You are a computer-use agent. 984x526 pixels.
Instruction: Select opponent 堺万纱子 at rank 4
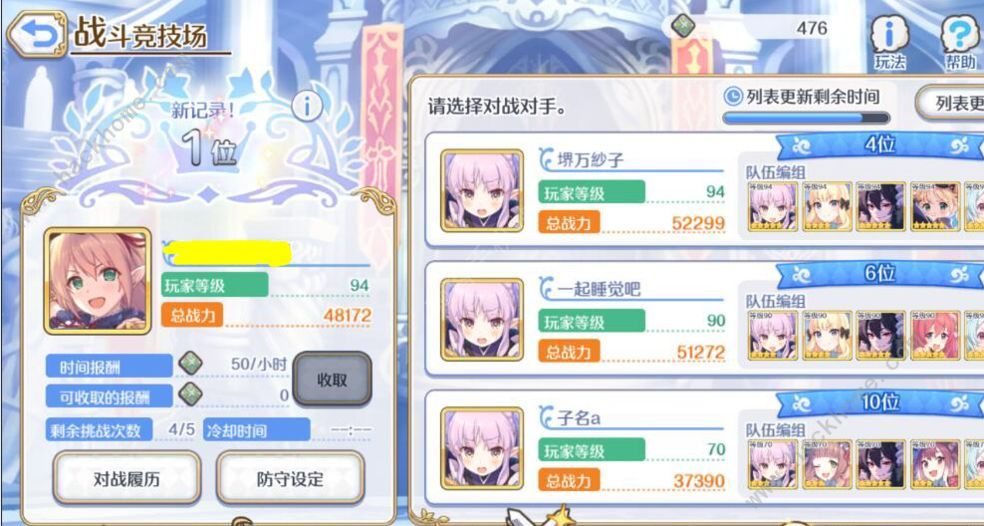point(704,190)
